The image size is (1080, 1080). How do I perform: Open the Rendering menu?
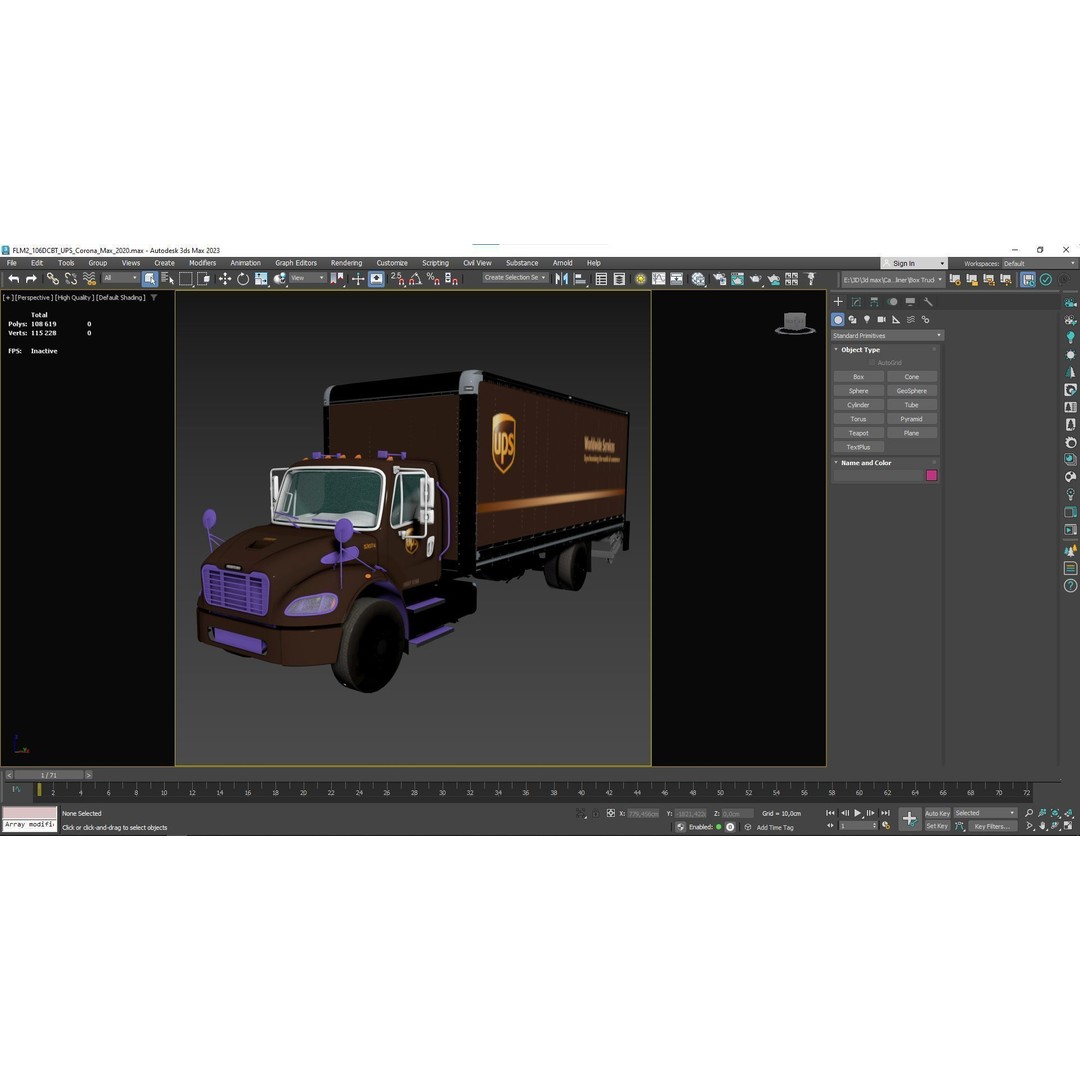click(x=346, y=263)
